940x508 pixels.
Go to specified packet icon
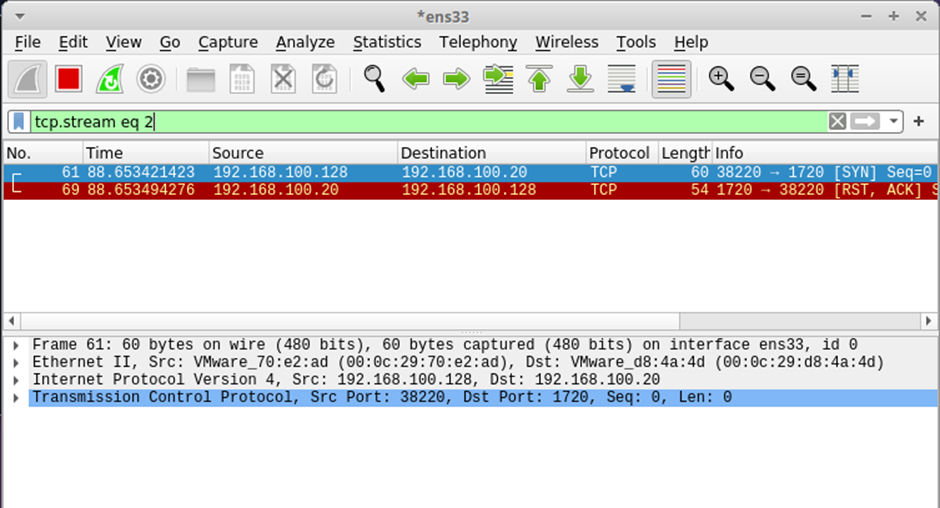click(498, 79)
